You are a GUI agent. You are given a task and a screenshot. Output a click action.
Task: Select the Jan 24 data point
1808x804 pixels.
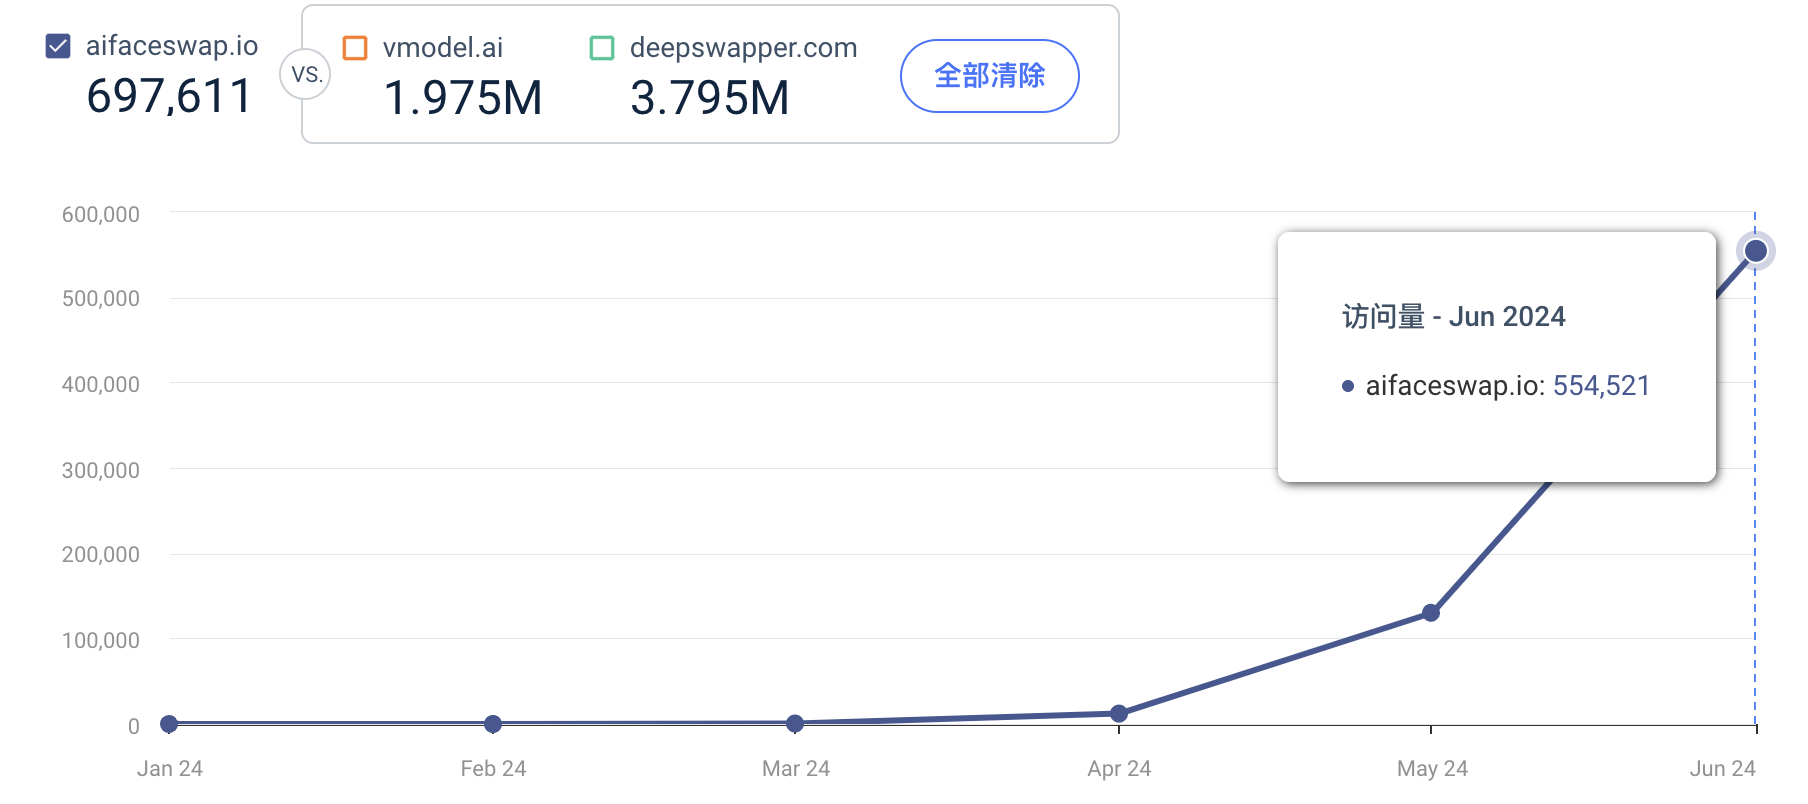tap(169, 724)
